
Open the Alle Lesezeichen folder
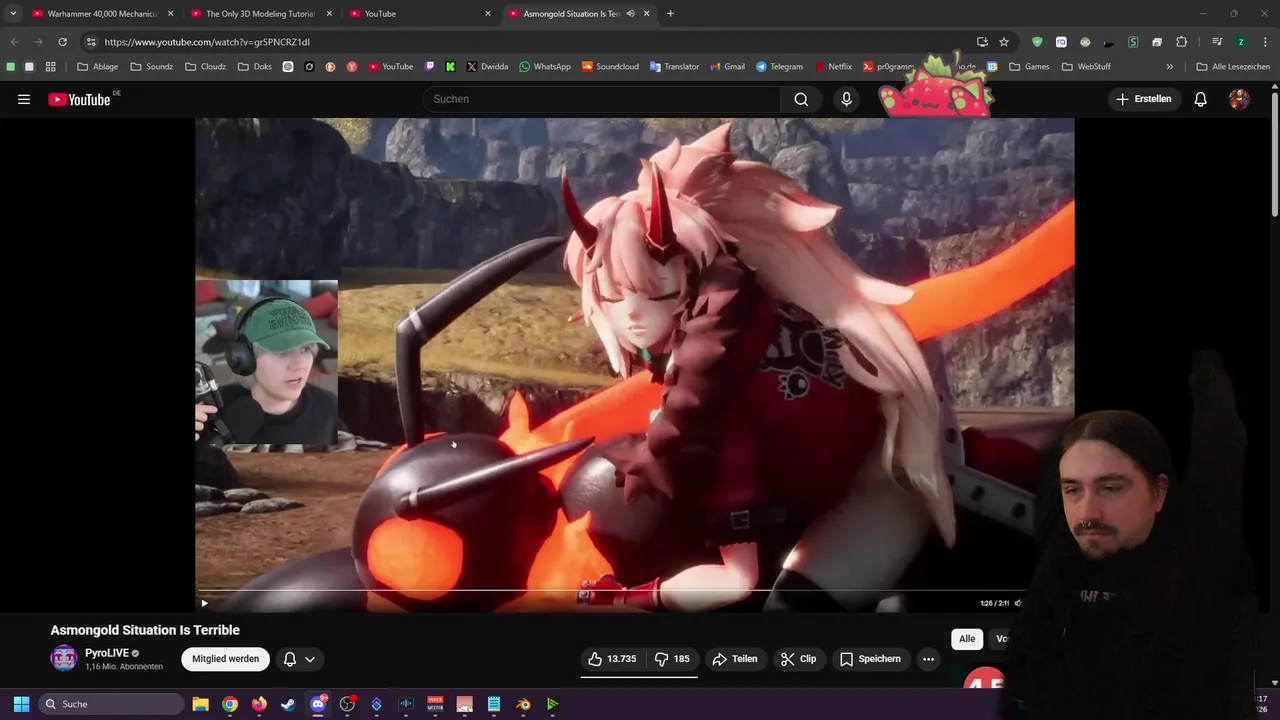(x=1233, y=67)
